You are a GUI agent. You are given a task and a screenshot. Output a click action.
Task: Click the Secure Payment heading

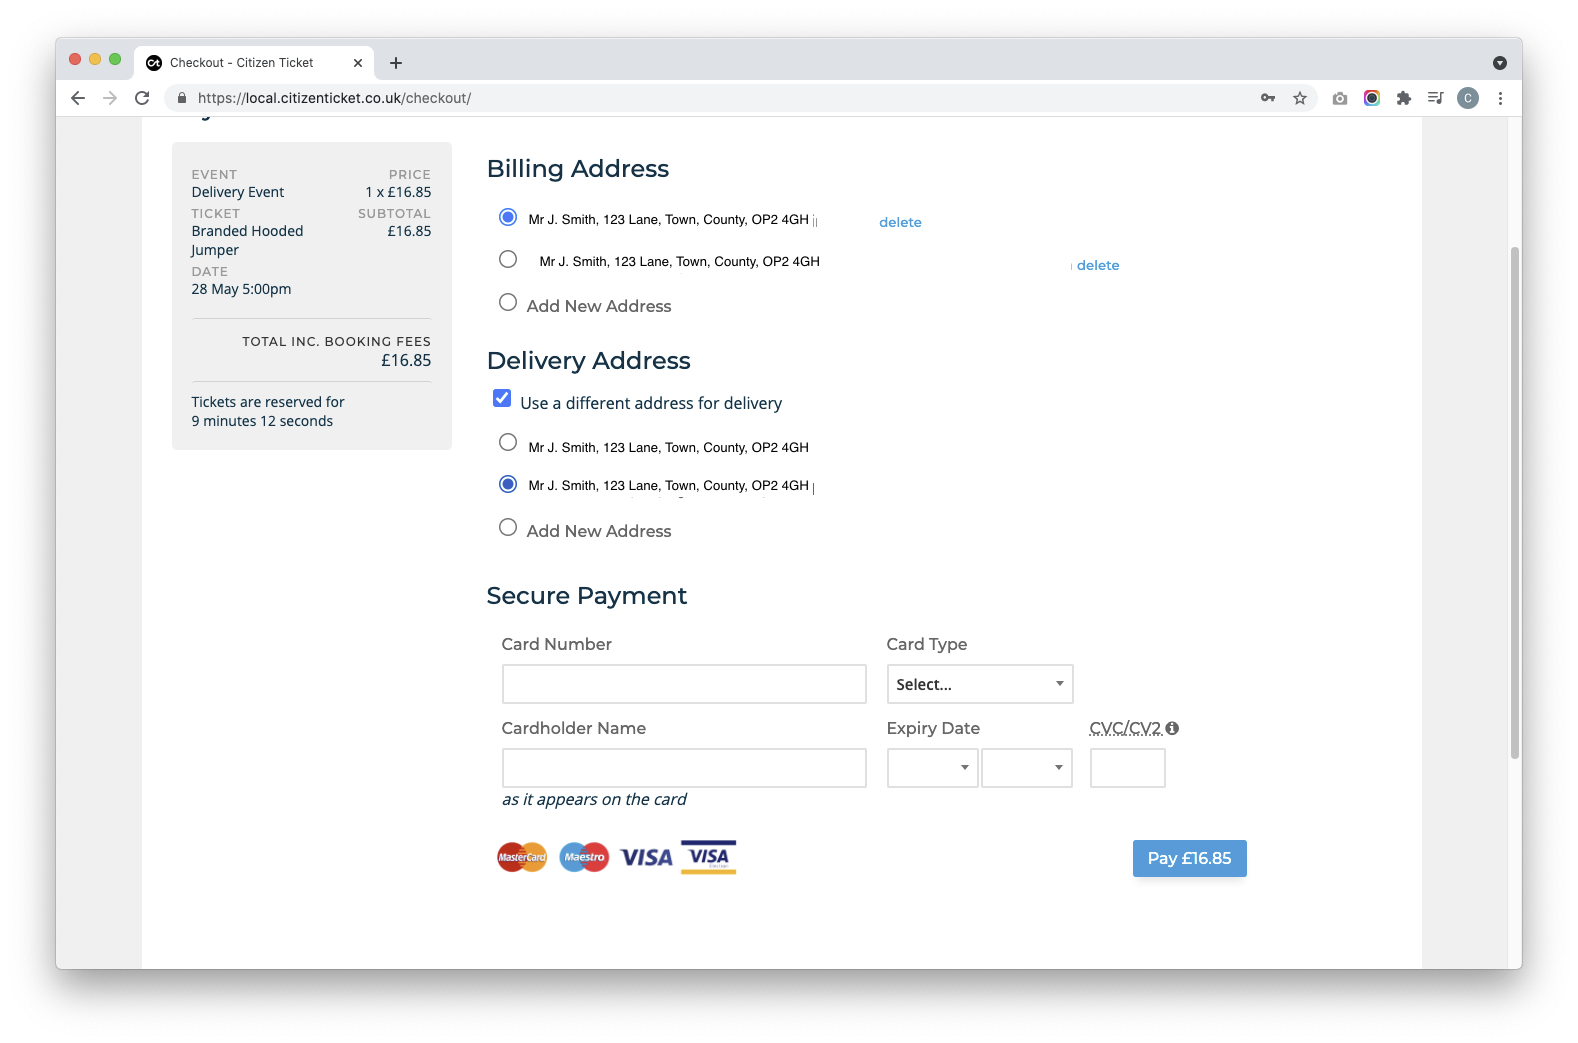click(x=587, y=595)
